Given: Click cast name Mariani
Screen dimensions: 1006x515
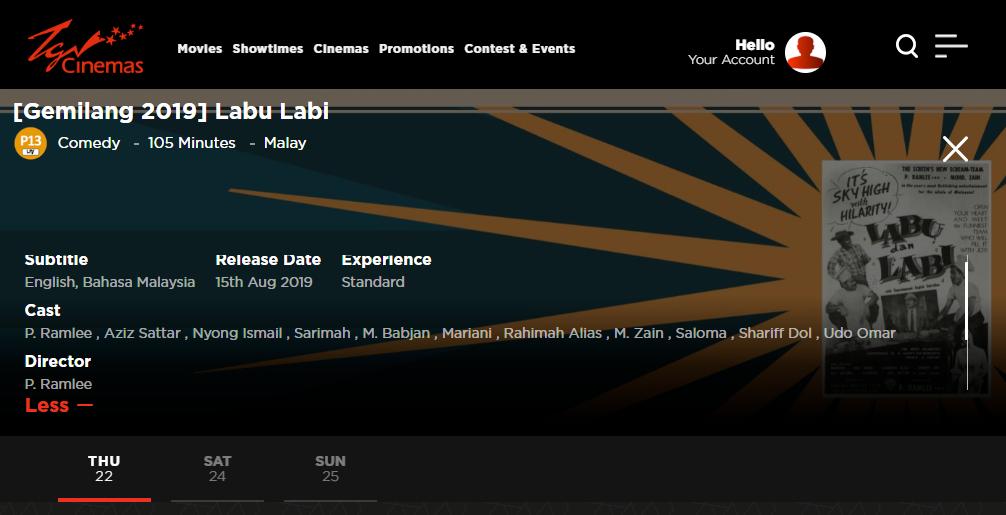Looking at the screenshot, I should point(467,333).
